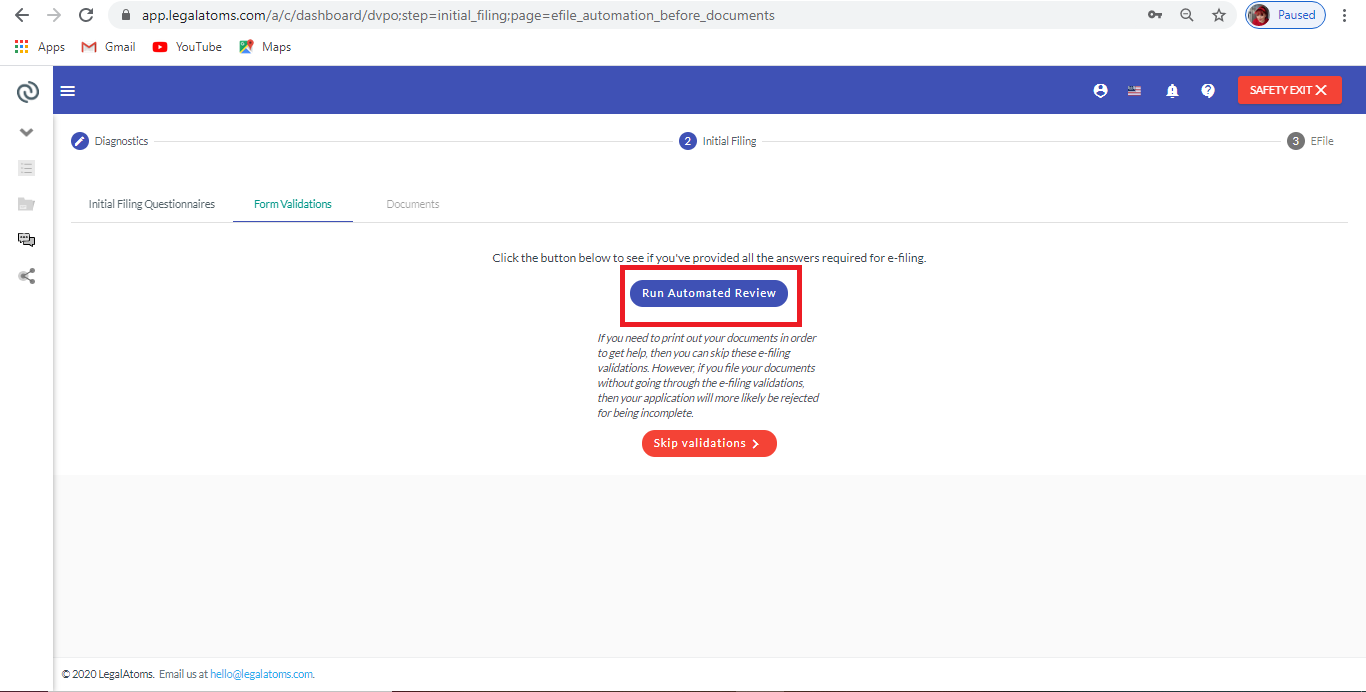Bookmark this page with the star icon
The image size is (1366, 692).
click(x=1219, y=15)
